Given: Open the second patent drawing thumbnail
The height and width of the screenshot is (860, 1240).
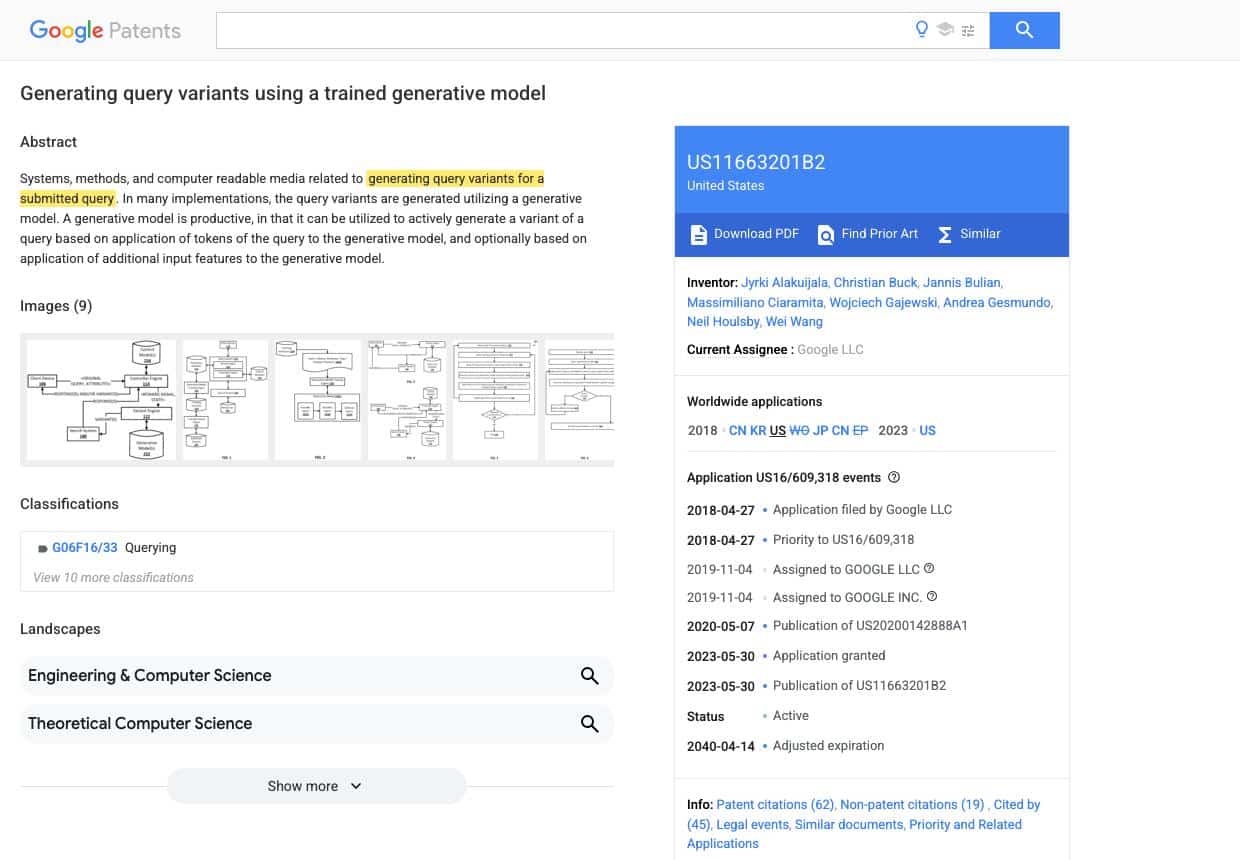Looking at the screenshot, I should 225,400.
